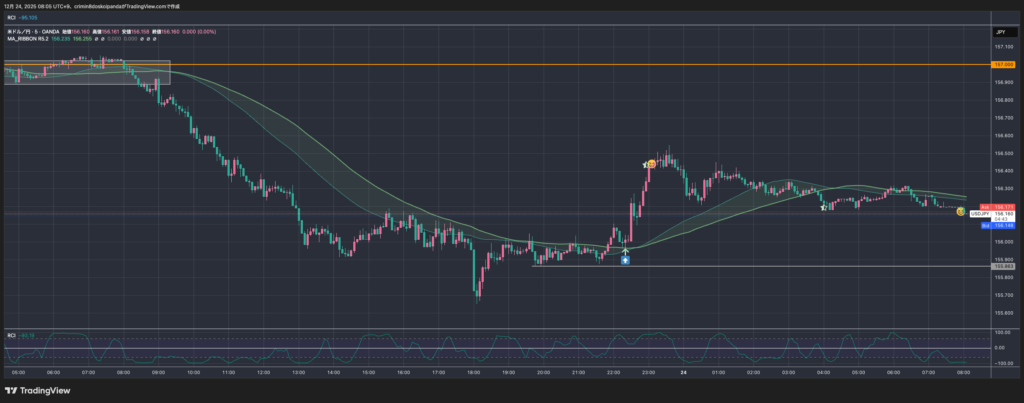
Task: Click the JPY currency label on price axis
Action: pyautogui.click(x=1000, y=33)
